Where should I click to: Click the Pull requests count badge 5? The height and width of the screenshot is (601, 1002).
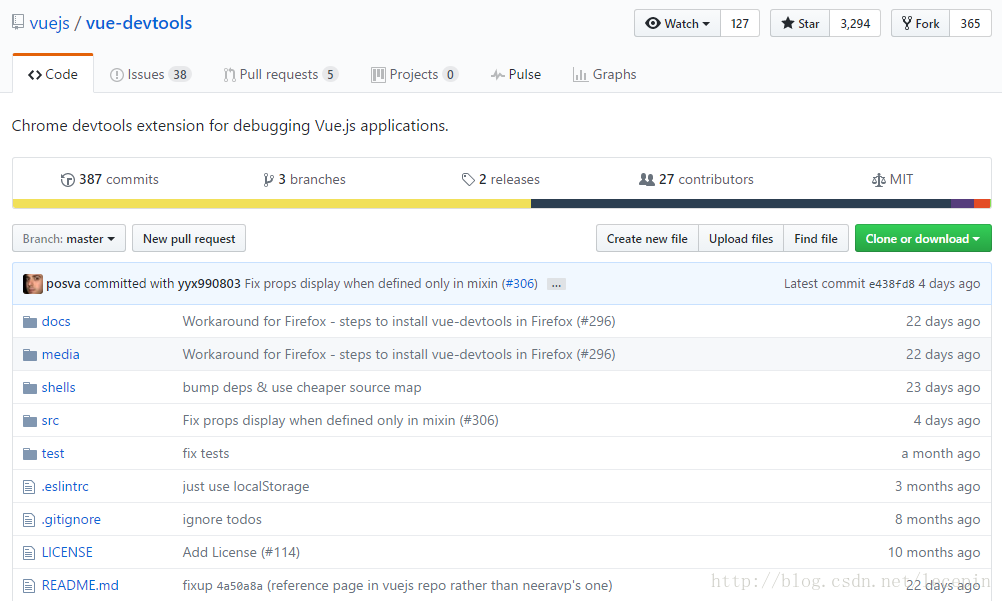pyautogui.click(x=330, y=75)
